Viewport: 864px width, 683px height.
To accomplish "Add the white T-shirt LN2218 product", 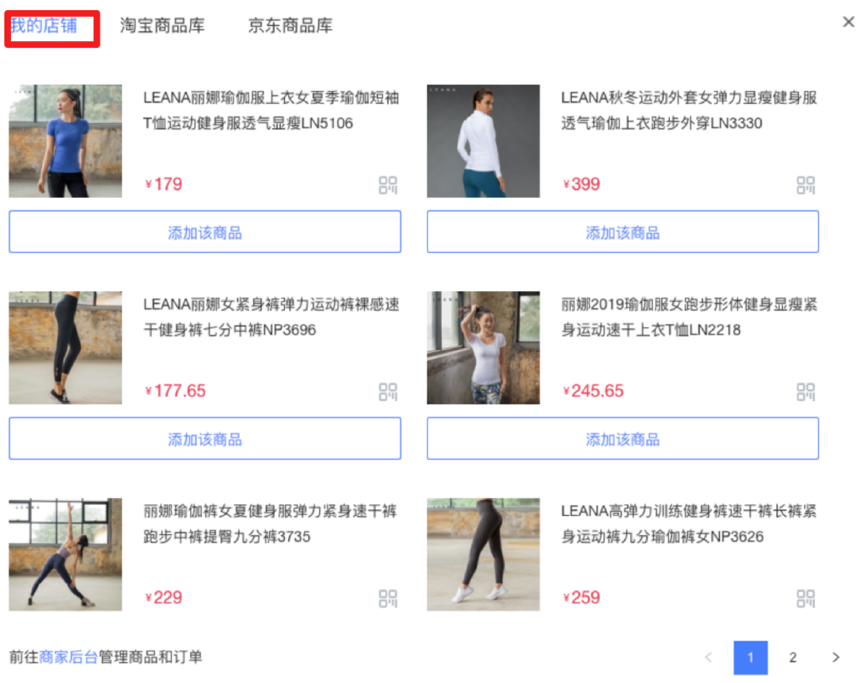I will click(x=623, y=438).
